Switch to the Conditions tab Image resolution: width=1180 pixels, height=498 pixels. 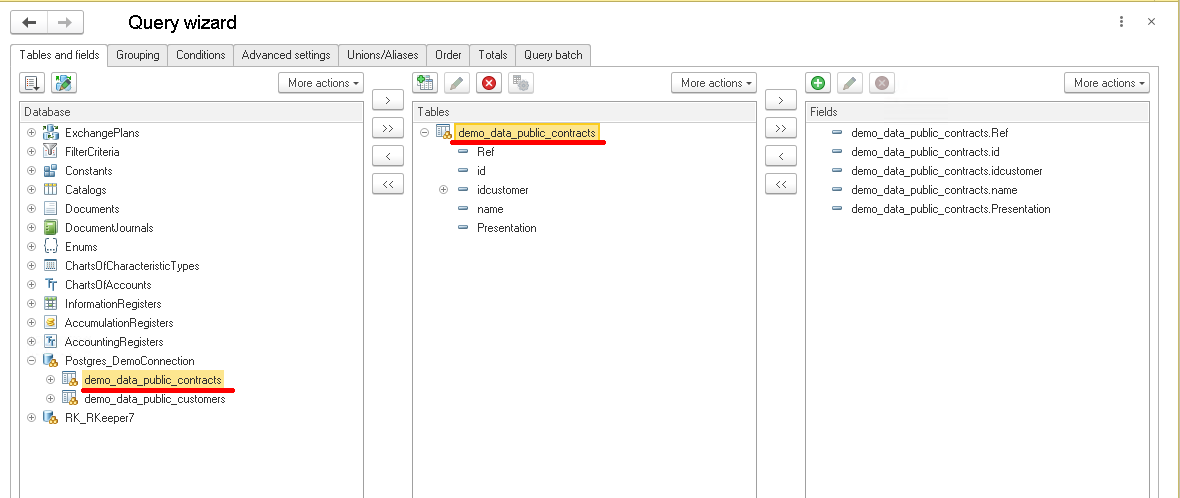click(x=200, y=55)
